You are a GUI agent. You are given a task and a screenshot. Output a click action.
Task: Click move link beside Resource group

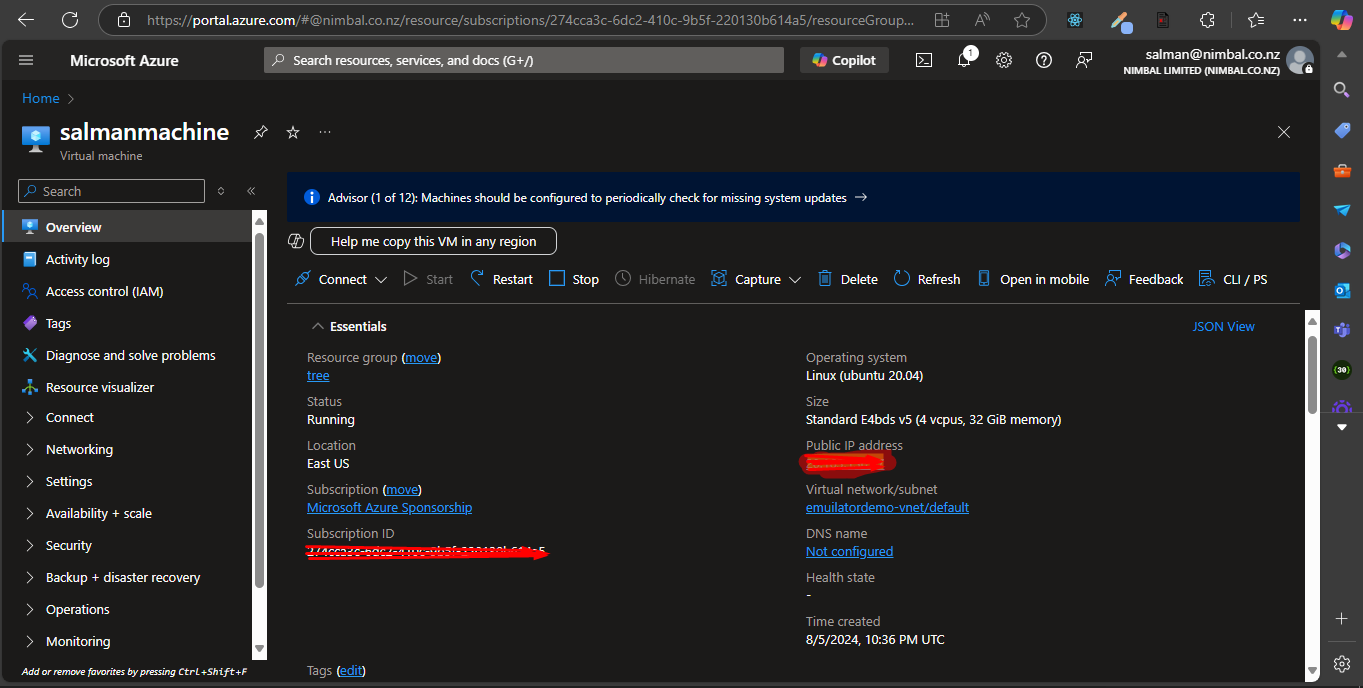click(x=421, y=357)
